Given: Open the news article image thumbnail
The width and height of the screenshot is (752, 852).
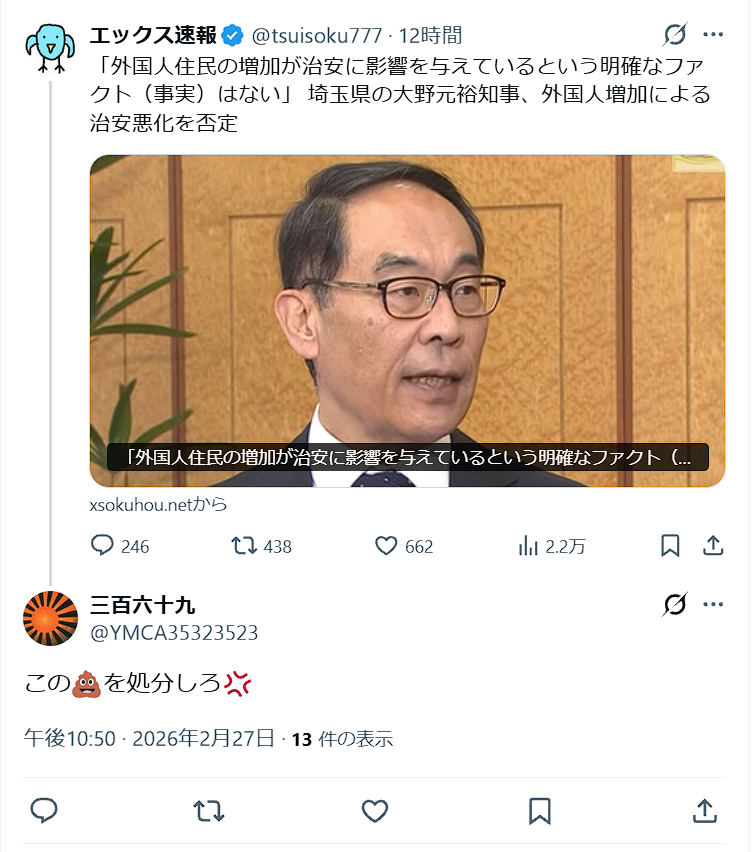Looking at the screenshot, I should click(408, 321).
